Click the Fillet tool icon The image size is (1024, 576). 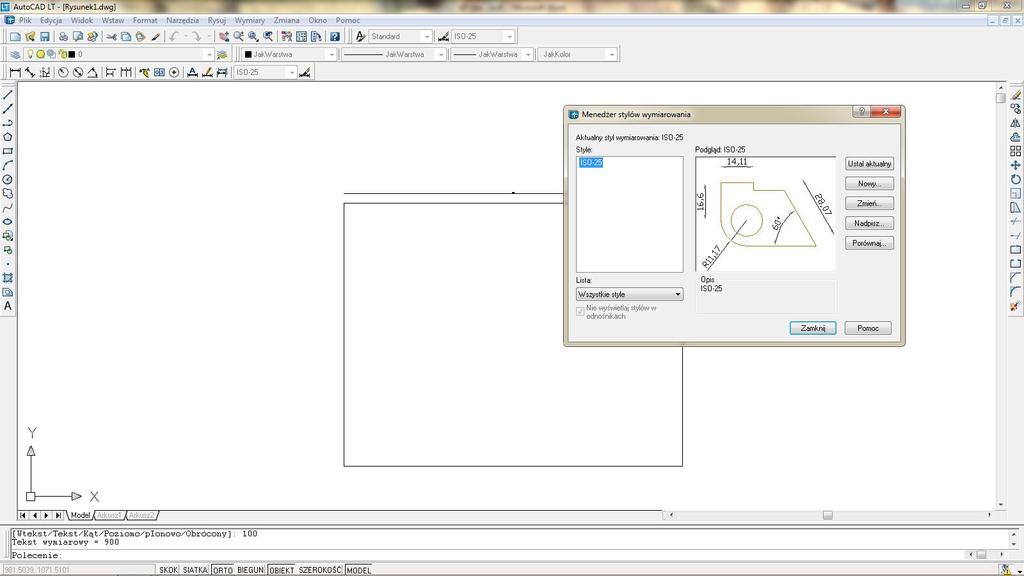pos(1015,292)
